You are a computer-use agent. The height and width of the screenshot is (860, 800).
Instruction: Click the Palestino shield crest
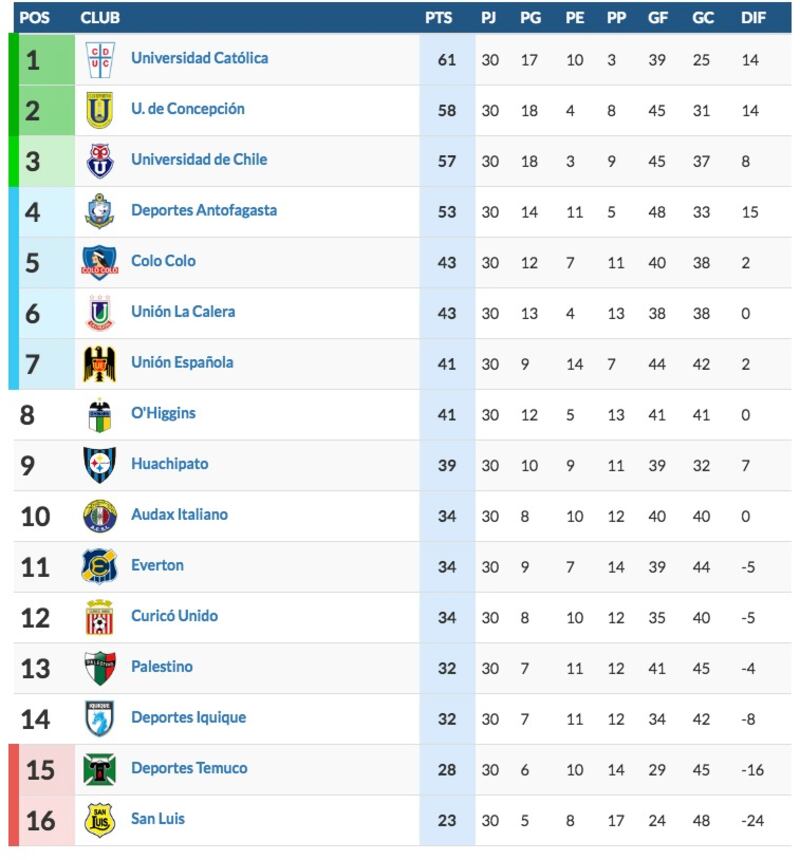point(100,668)
